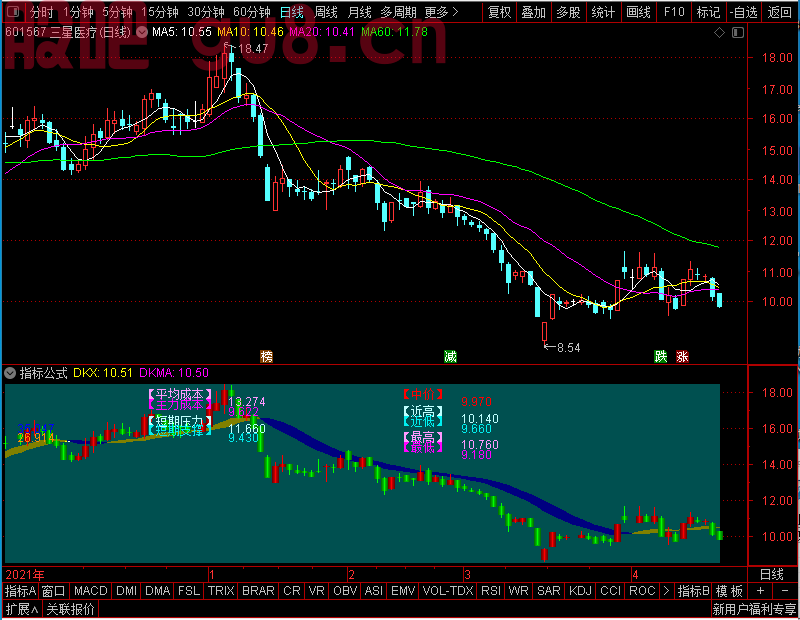The height and width of the screenshot is (620, 800).
Task: Open the dropdown next to 三星医疗(日线)
Action: (142, 33)
